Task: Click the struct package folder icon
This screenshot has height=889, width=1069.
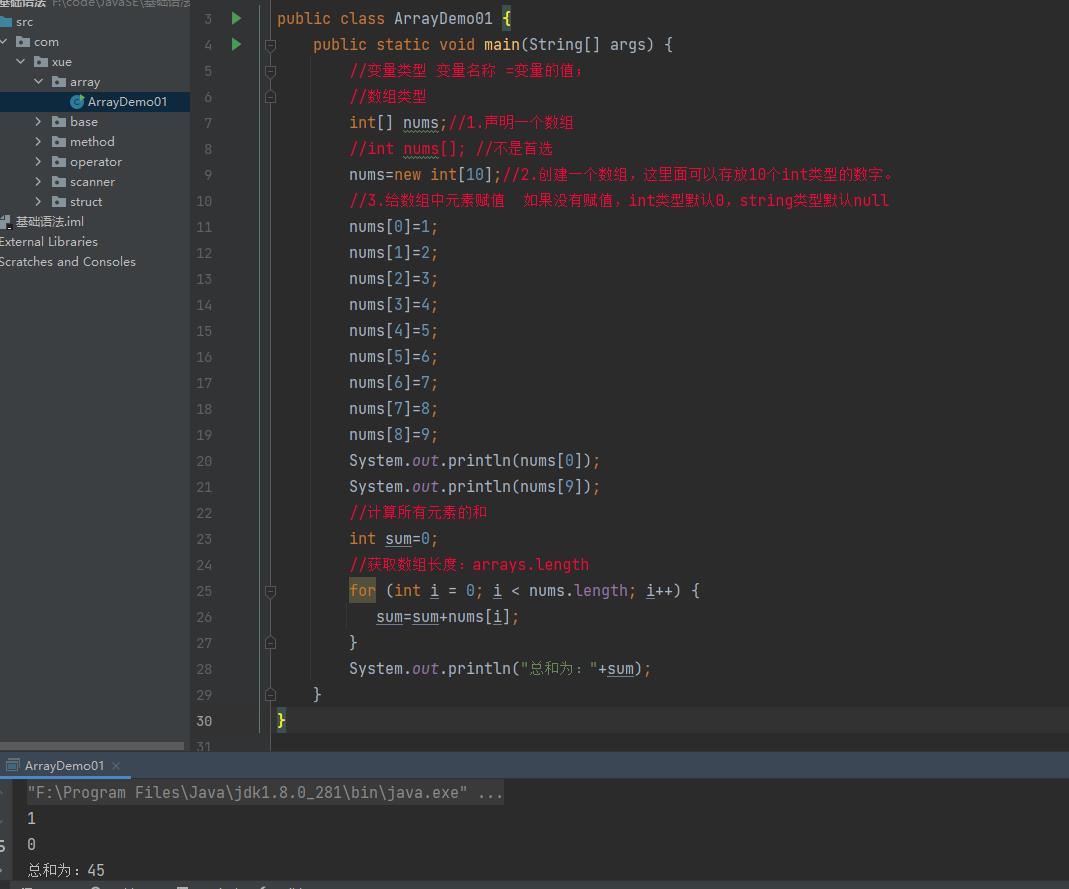Action: 59,202
